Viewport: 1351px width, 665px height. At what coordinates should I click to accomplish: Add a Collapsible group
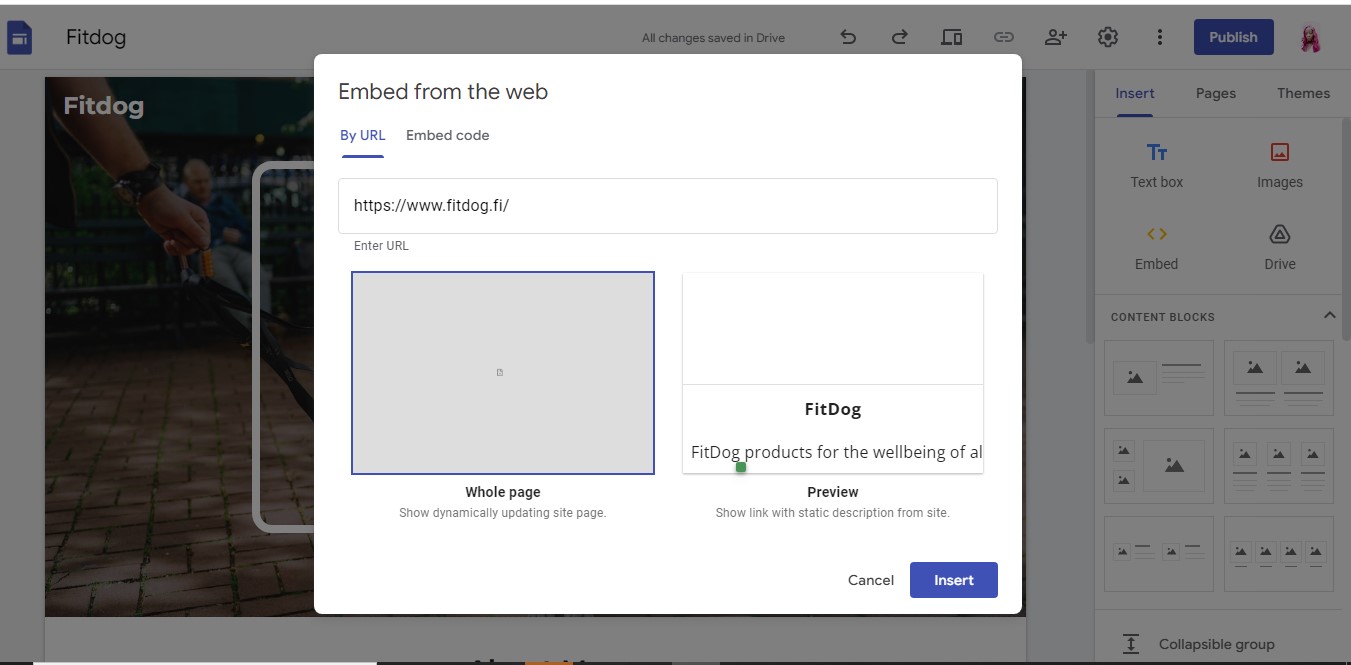coord(1217,644)
